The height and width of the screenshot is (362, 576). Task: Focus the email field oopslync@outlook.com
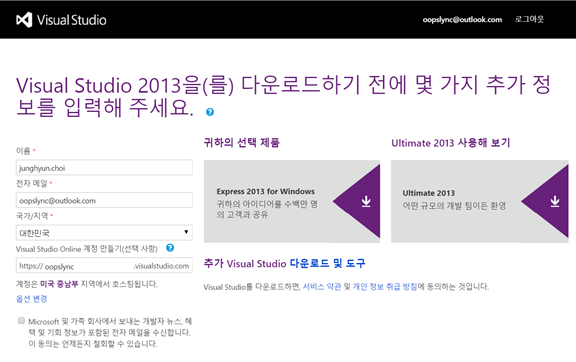point(104,200)
